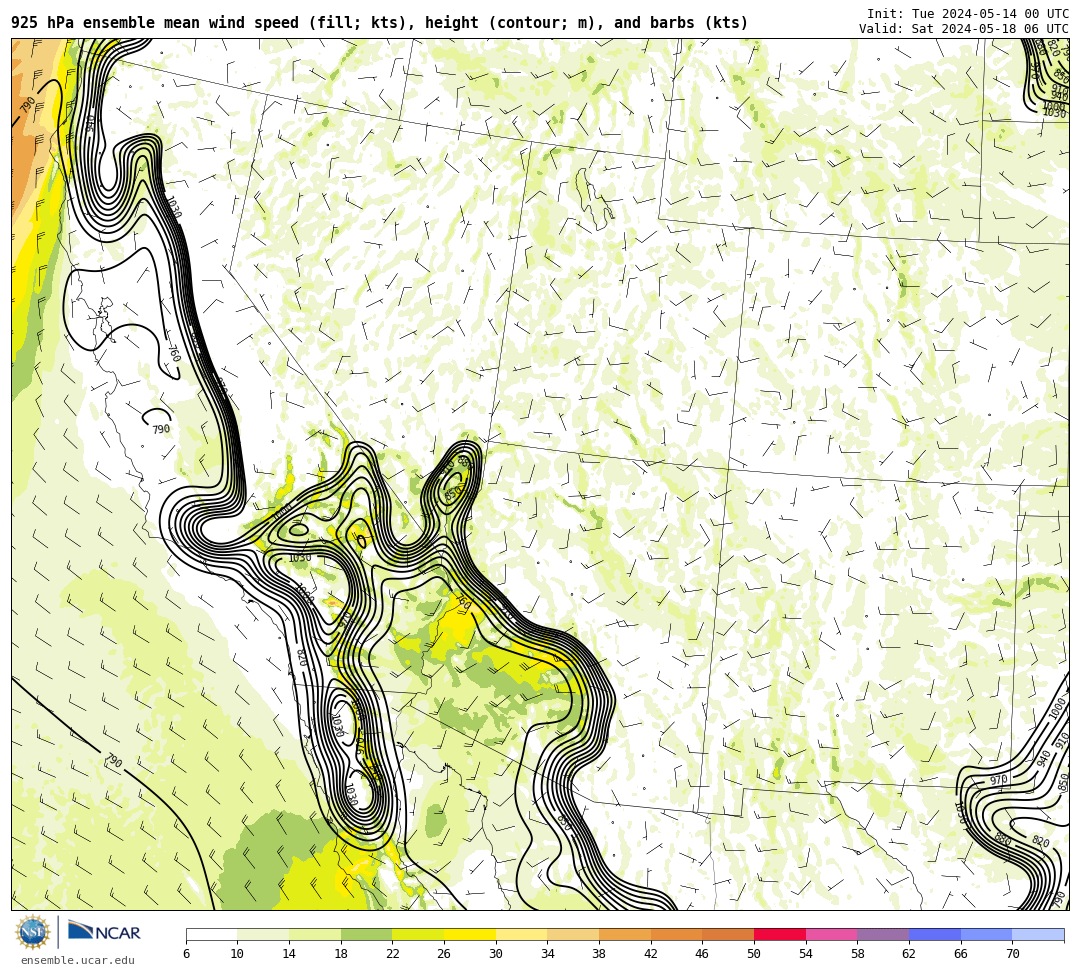Click the colorbar tick label '10'

click(238, 954)
